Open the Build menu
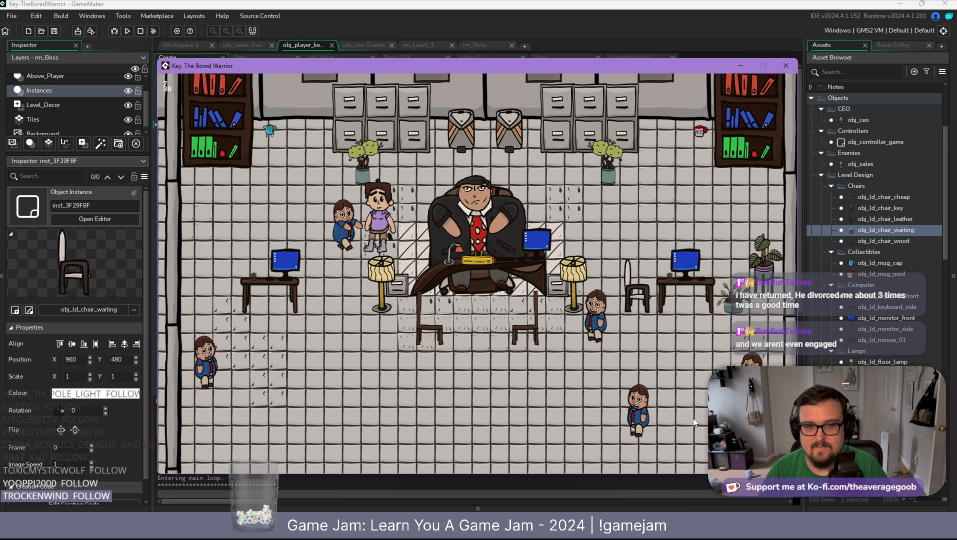The height and width of the screenshot is (540, 957). coord(60,16)
